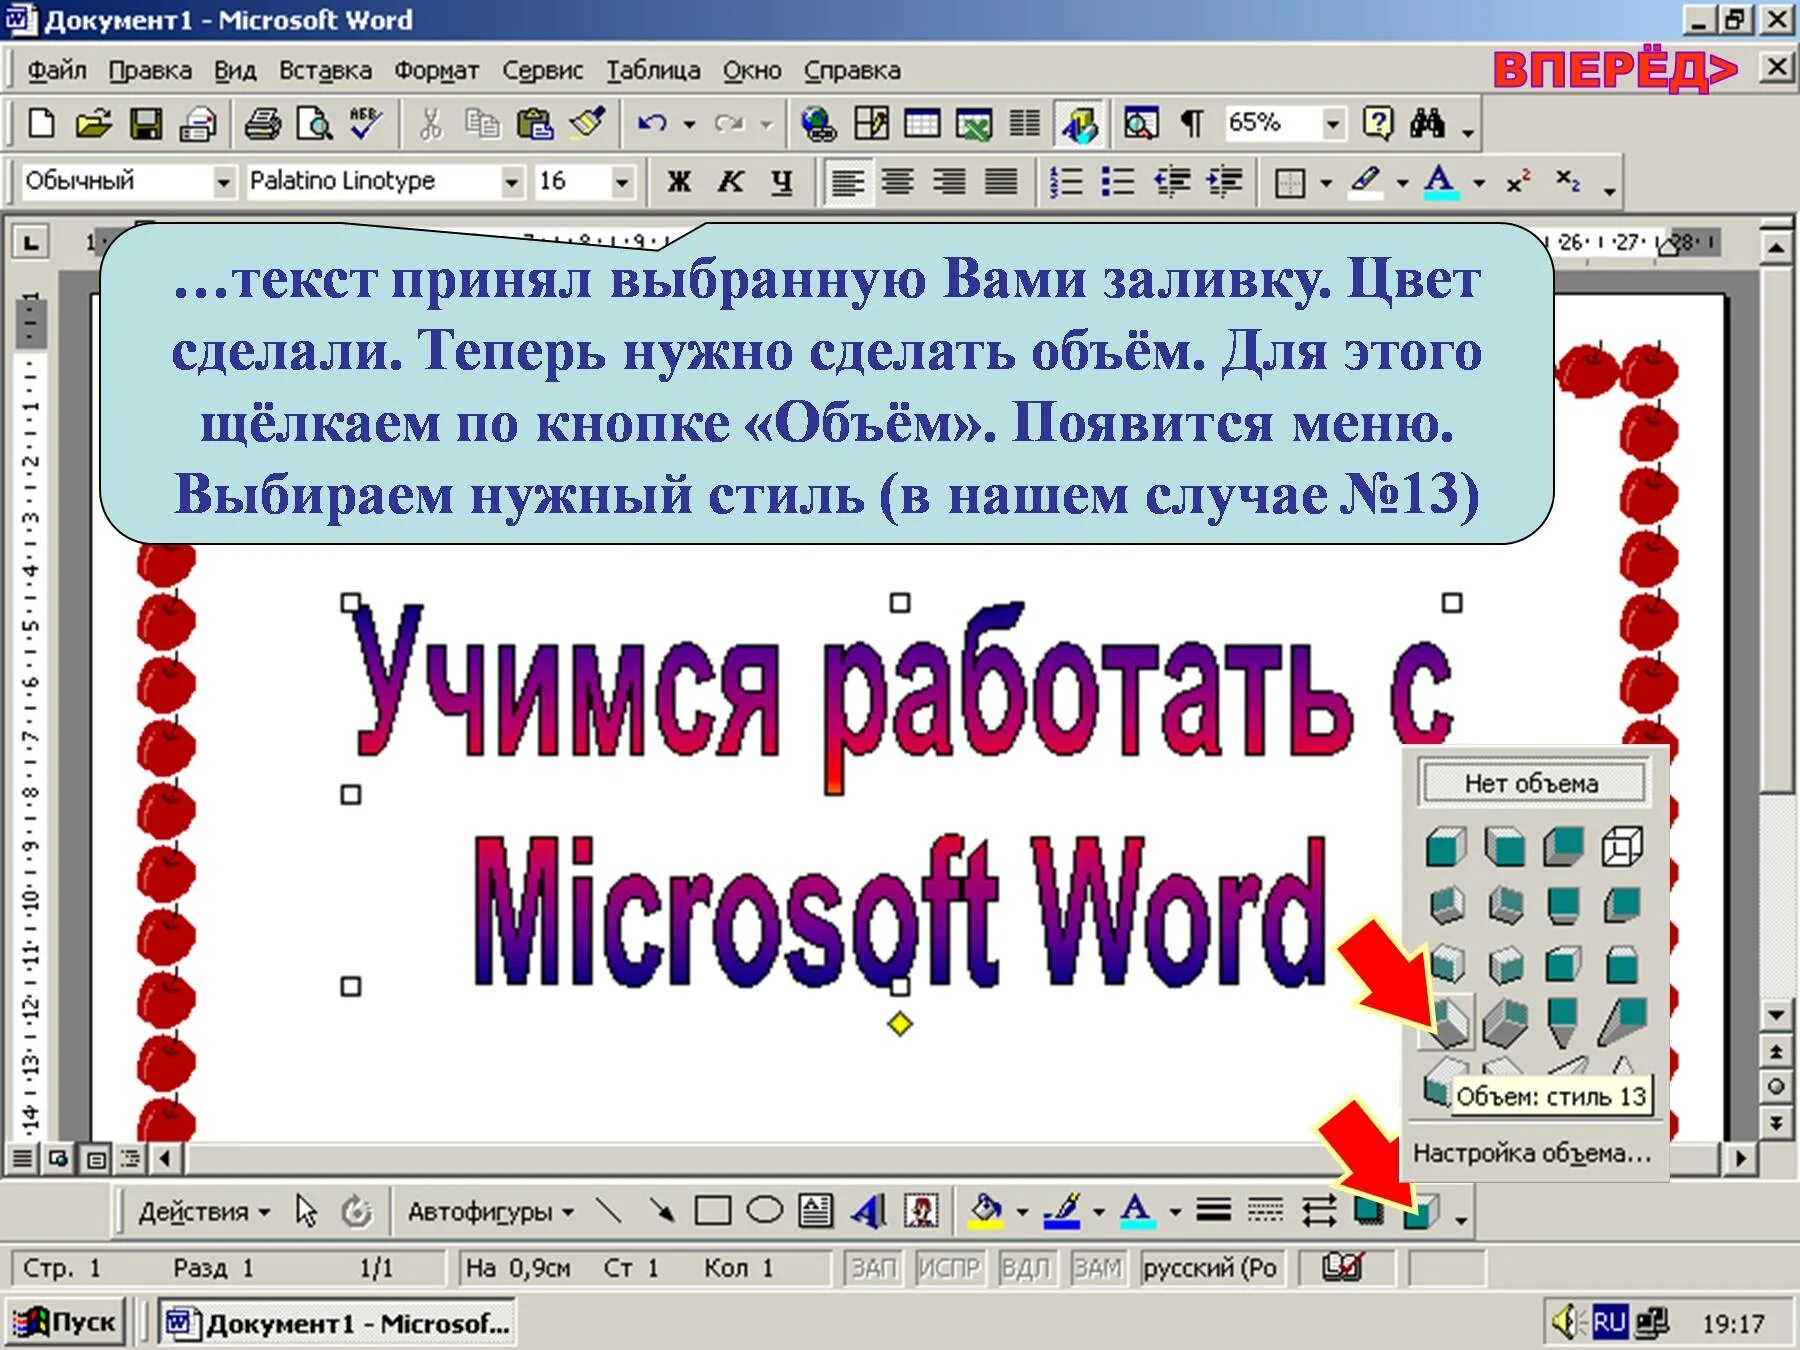Screen dimensions: 1800x1350
Task: Launch Word help question-mark icon
Action: (x=1378, y=124)
